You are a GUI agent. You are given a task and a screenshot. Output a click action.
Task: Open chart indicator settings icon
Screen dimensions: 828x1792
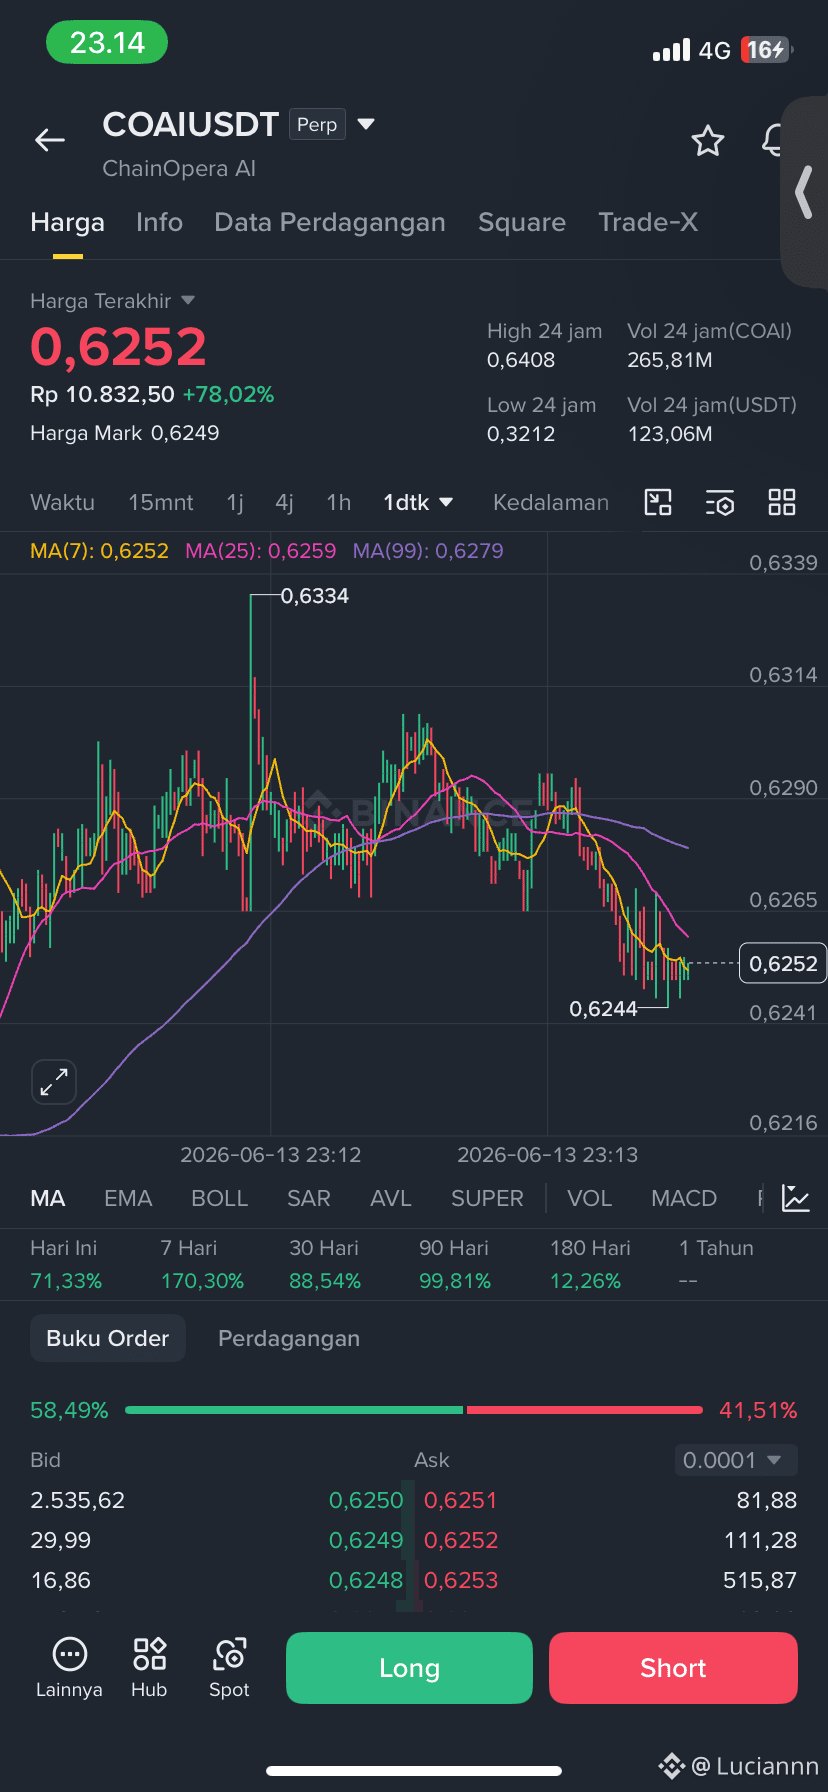[x=720, y=502]
